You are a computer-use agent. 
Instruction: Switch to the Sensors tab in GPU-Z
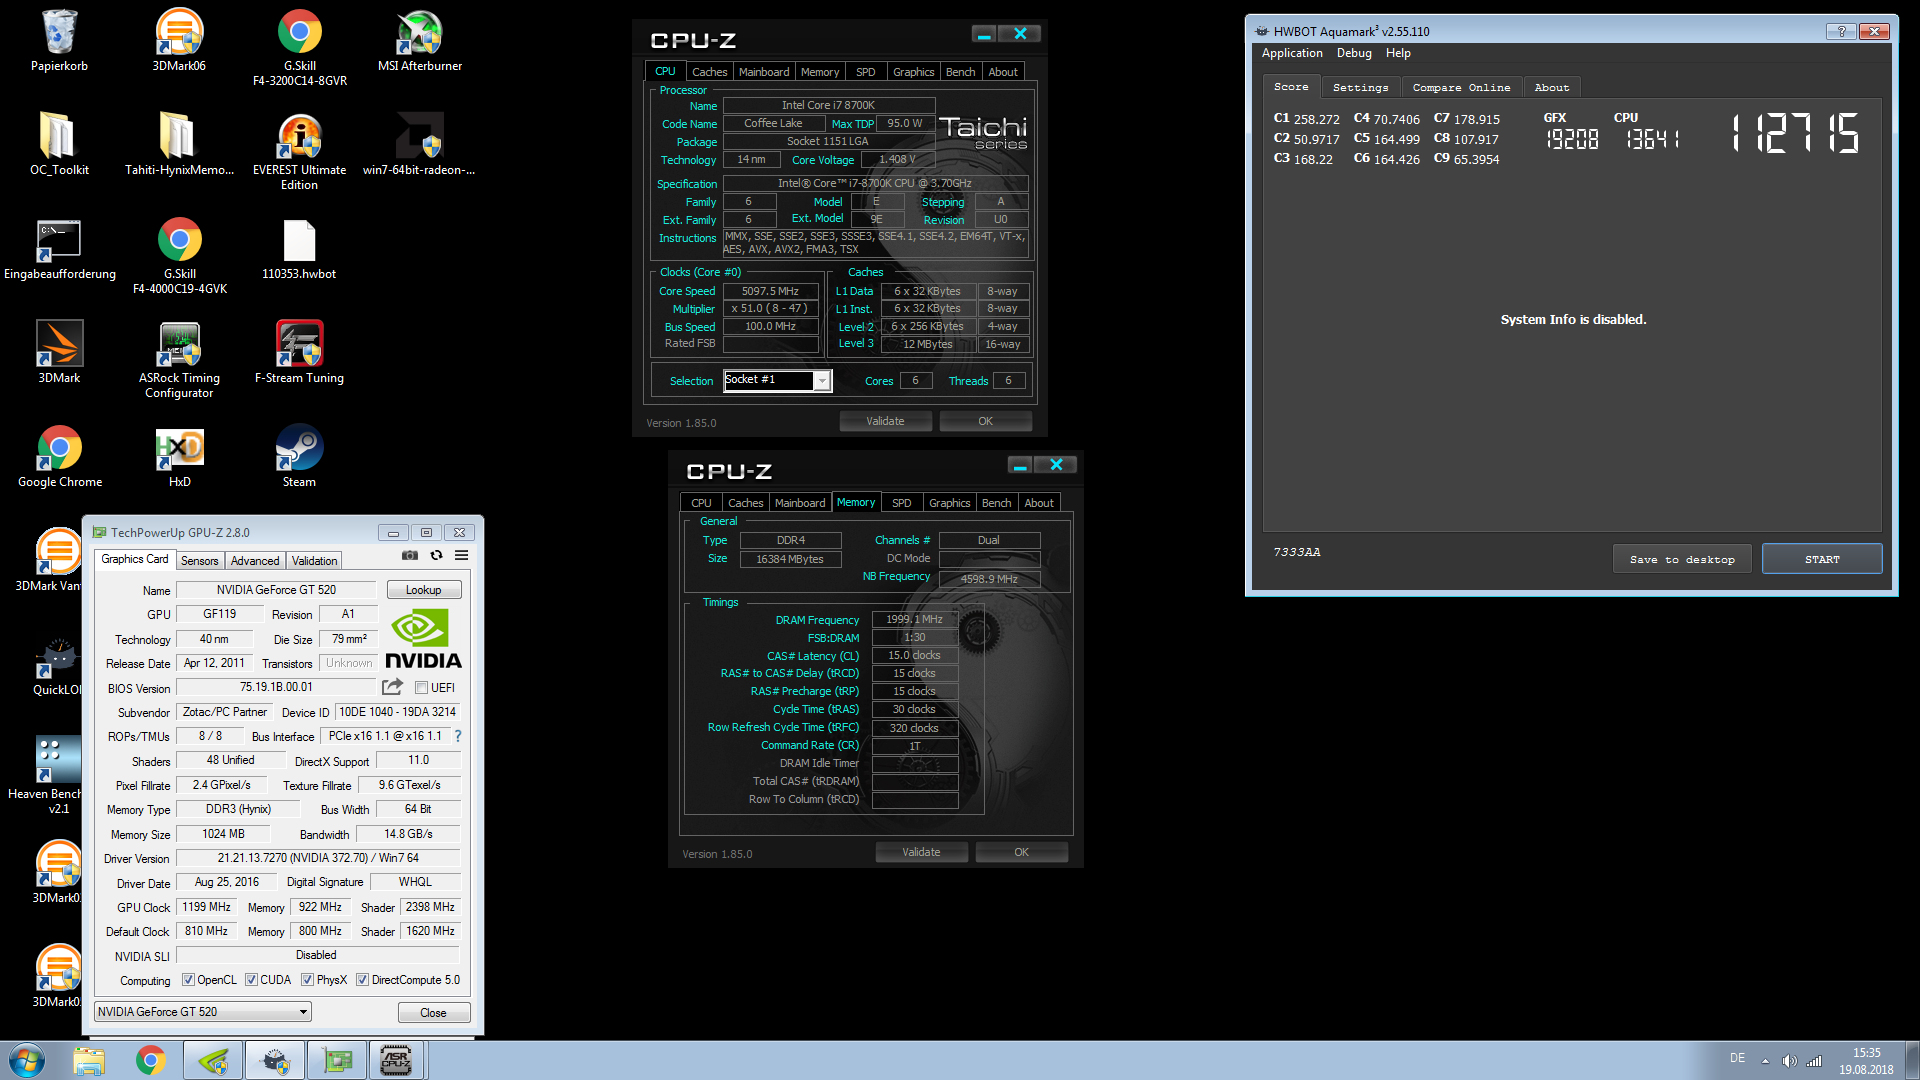(199, 561)
